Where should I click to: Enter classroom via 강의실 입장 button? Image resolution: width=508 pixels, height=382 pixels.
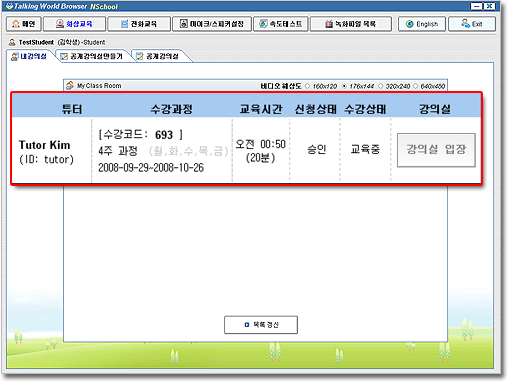click(436, 150)
